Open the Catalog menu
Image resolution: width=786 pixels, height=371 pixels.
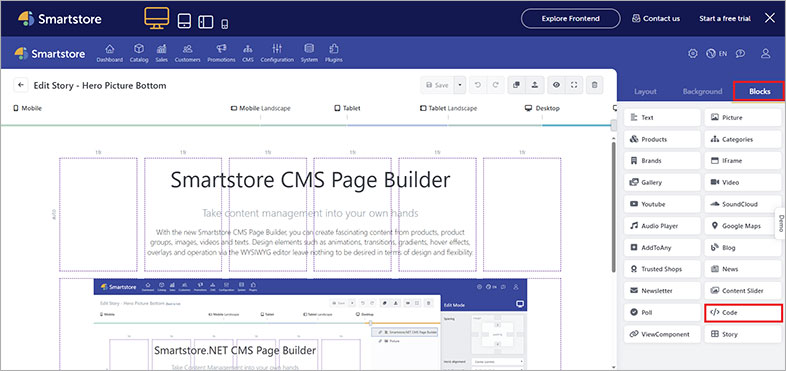pyautogui.click(x=139, y=53)
